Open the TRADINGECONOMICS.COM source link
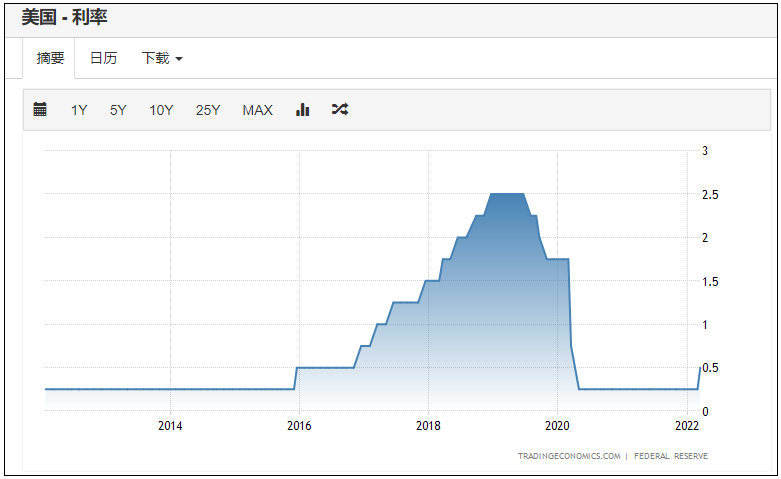Screen dimensions: 781x479 point(568,456)
